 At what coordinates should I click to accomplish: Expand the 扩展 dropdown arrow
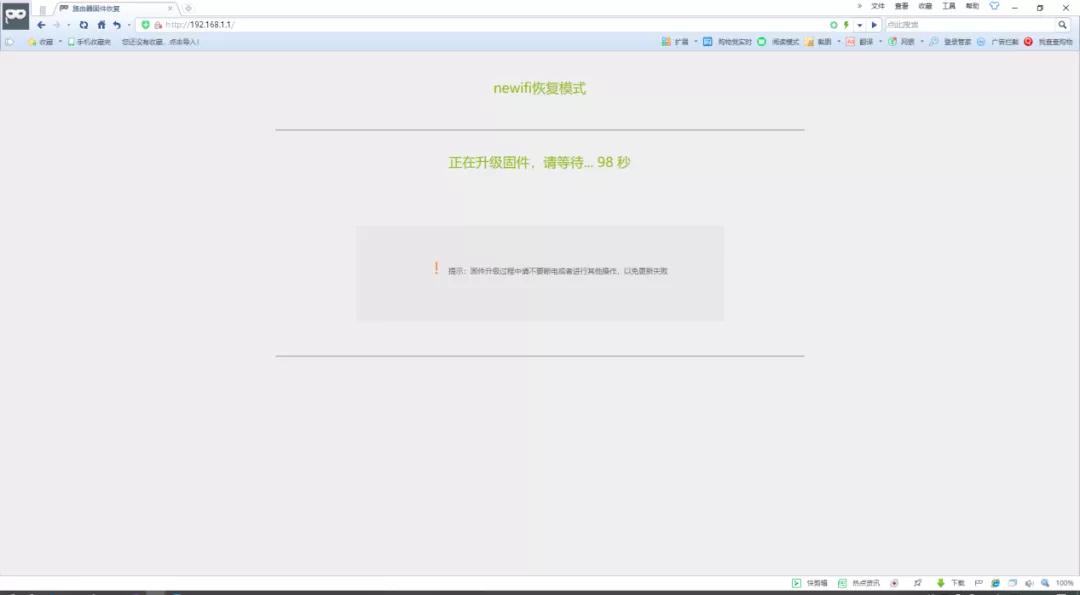tap(696, 42)
